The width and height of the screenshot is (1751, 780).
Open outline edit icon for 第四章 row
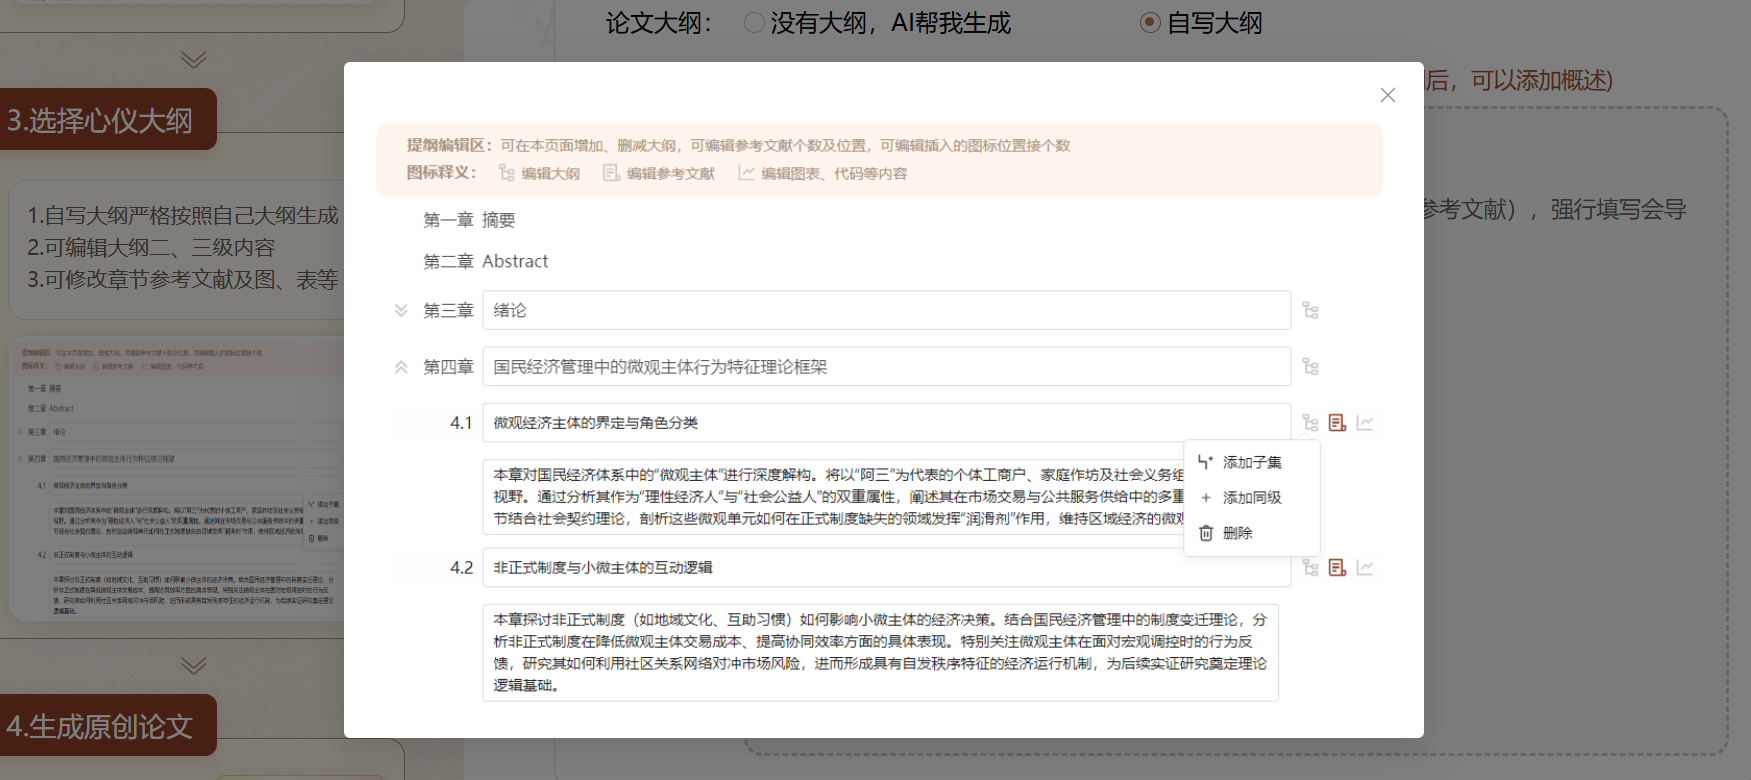1310,367
